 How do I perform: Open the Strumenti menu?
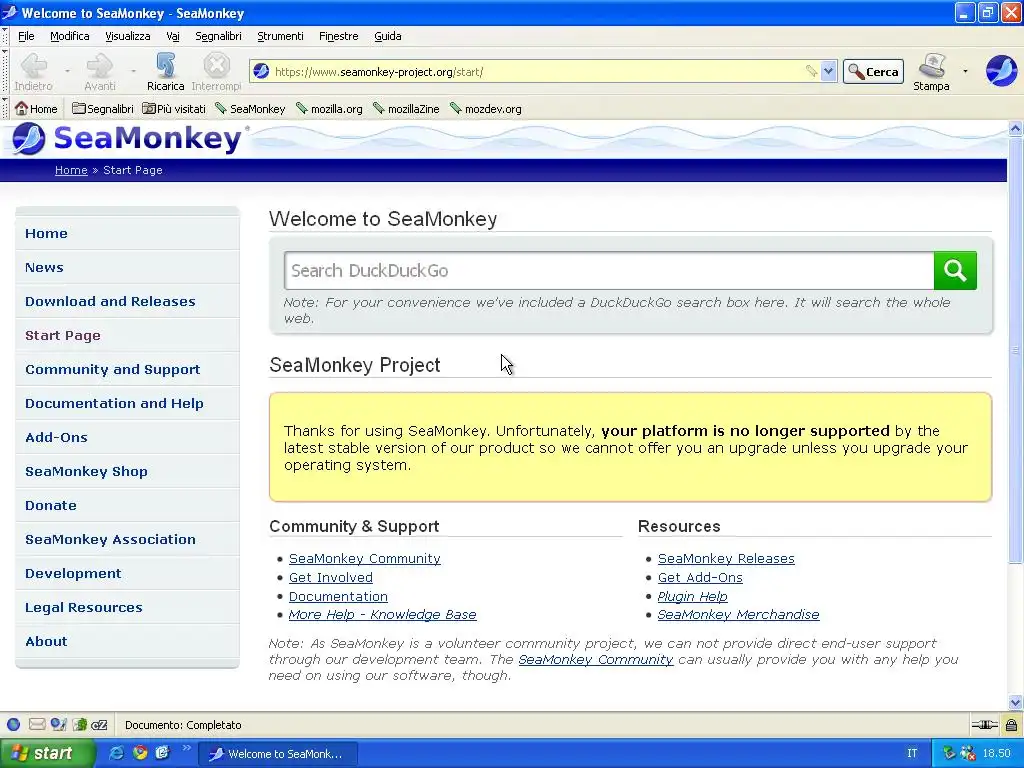click(x=280, y=36)
